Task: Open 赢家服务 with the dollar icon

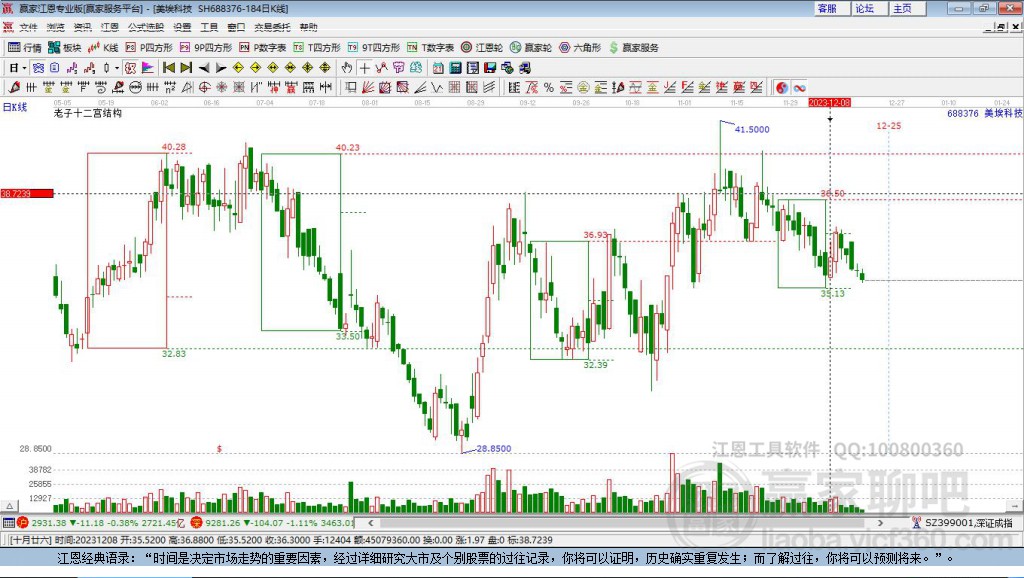Action: coord(633,48)
